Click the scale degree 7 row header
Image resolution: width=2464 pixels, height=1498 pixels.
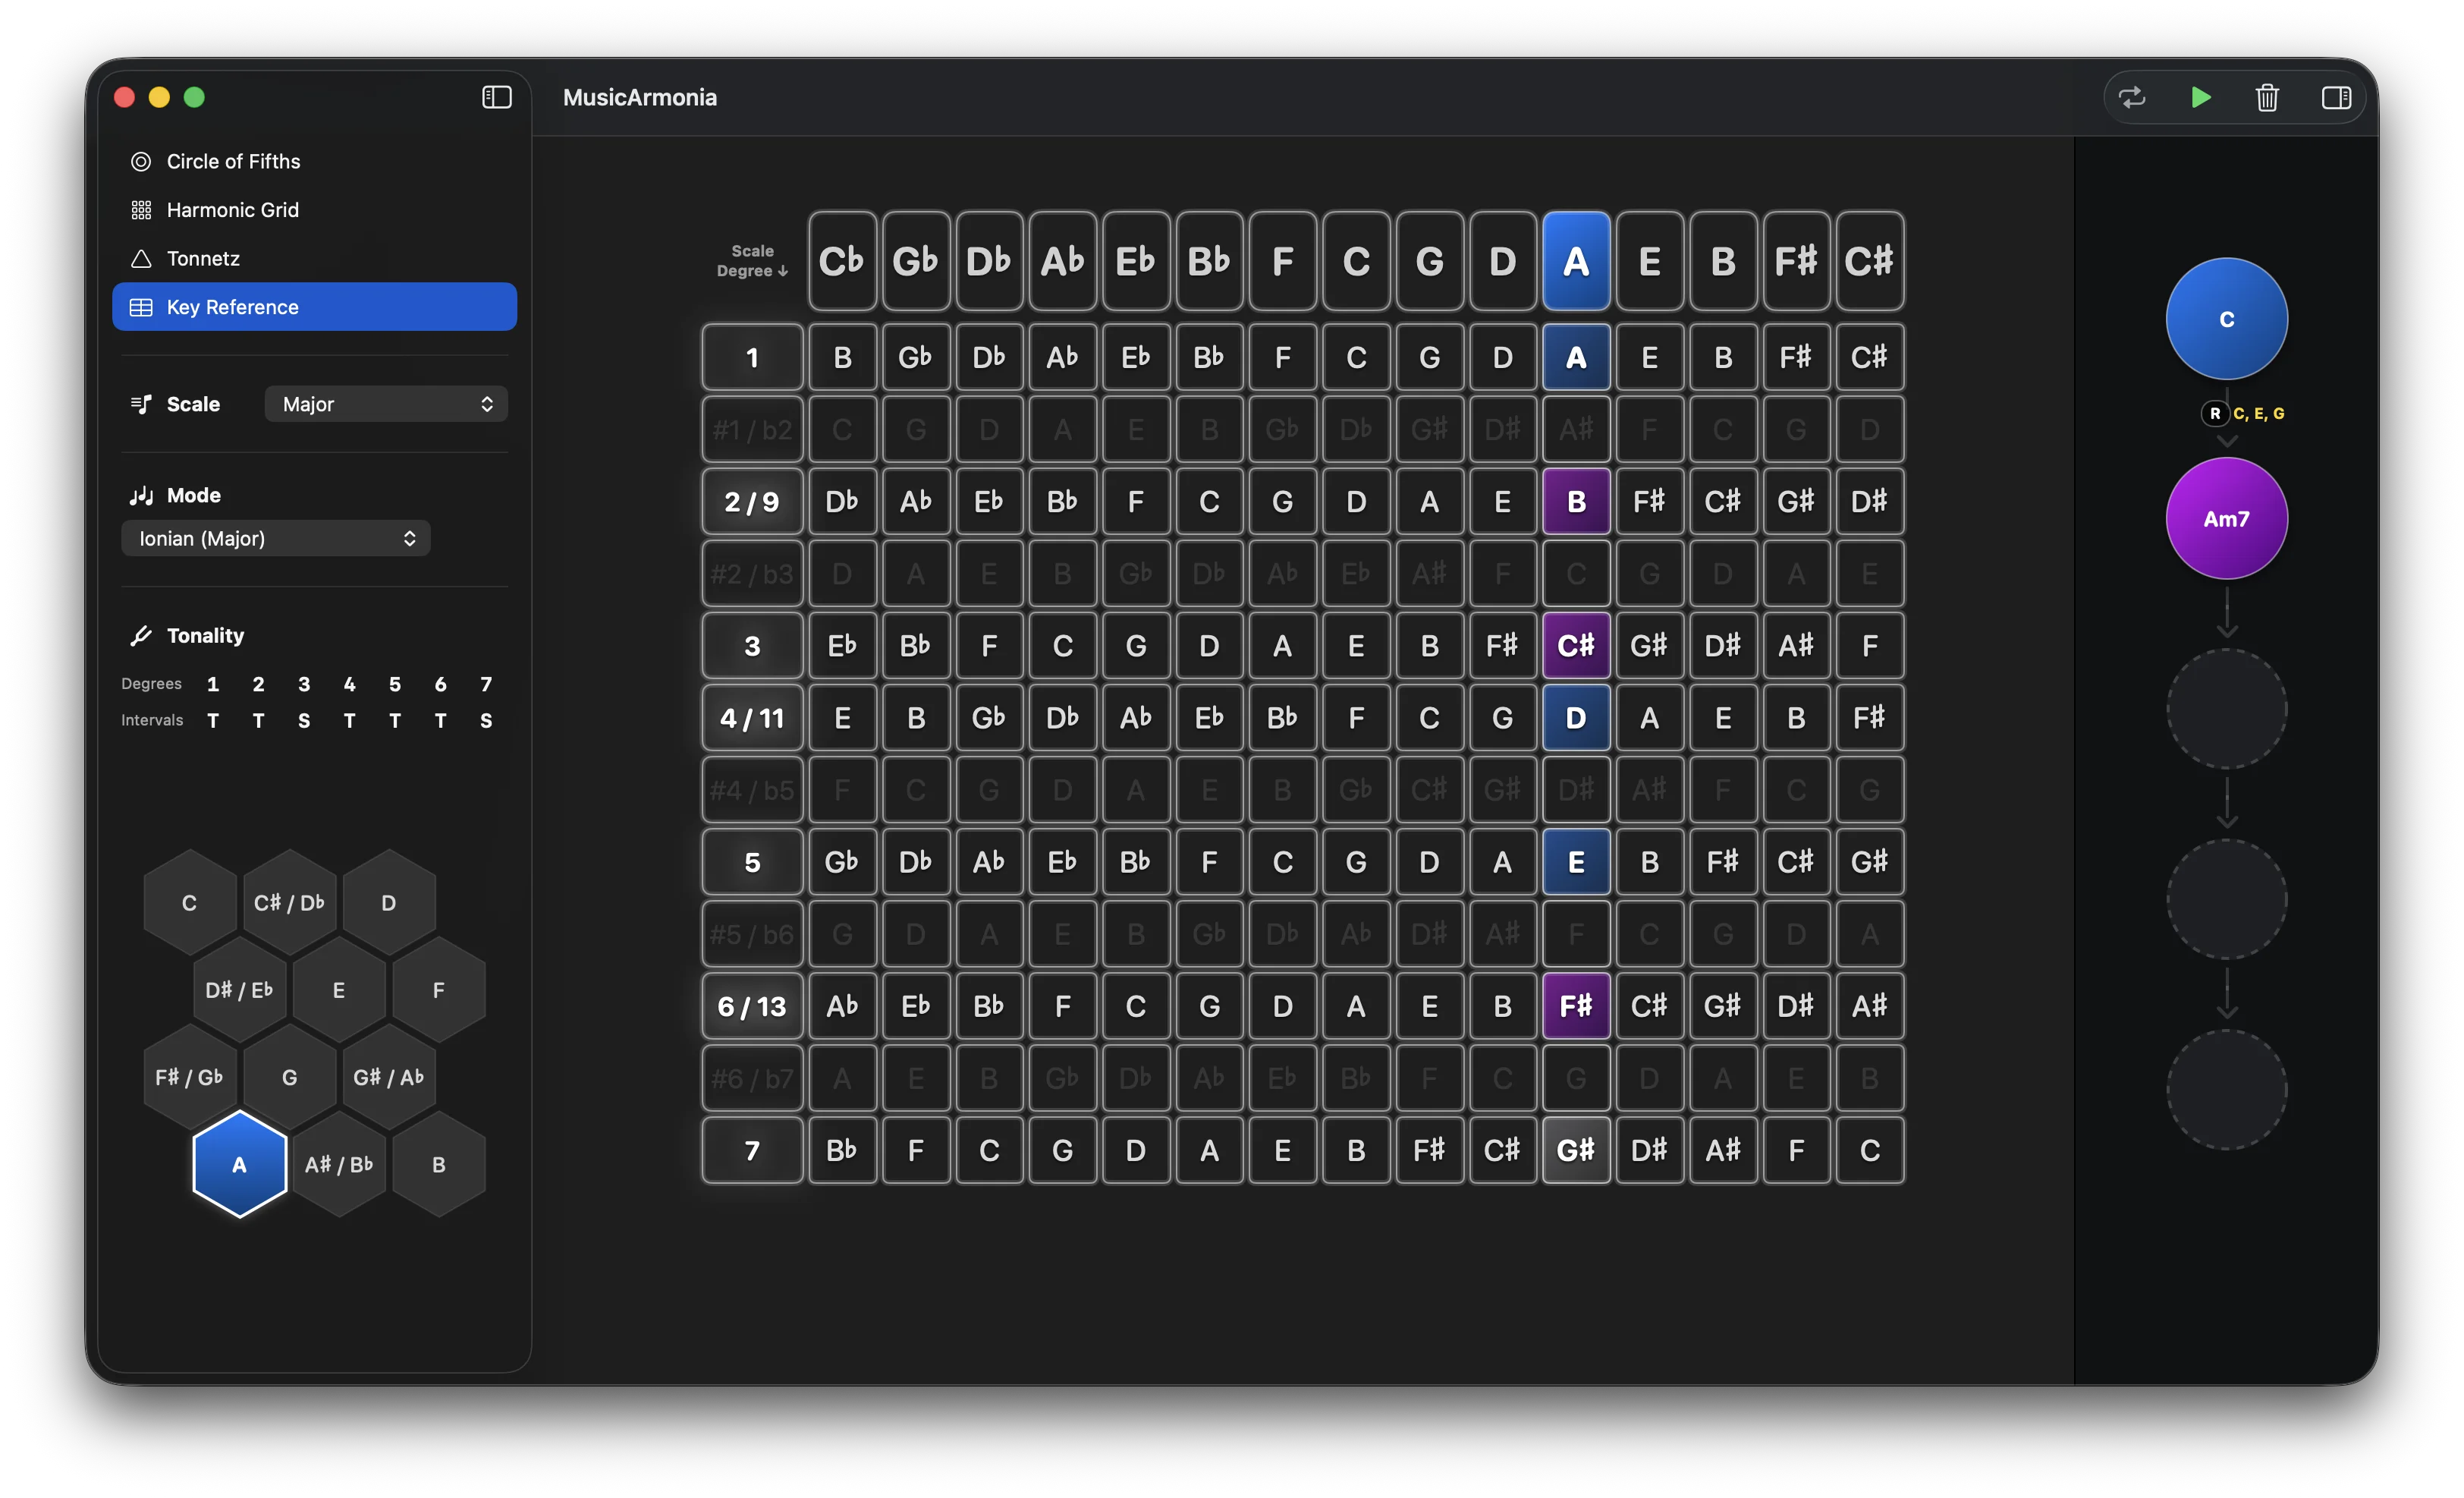752,1150
